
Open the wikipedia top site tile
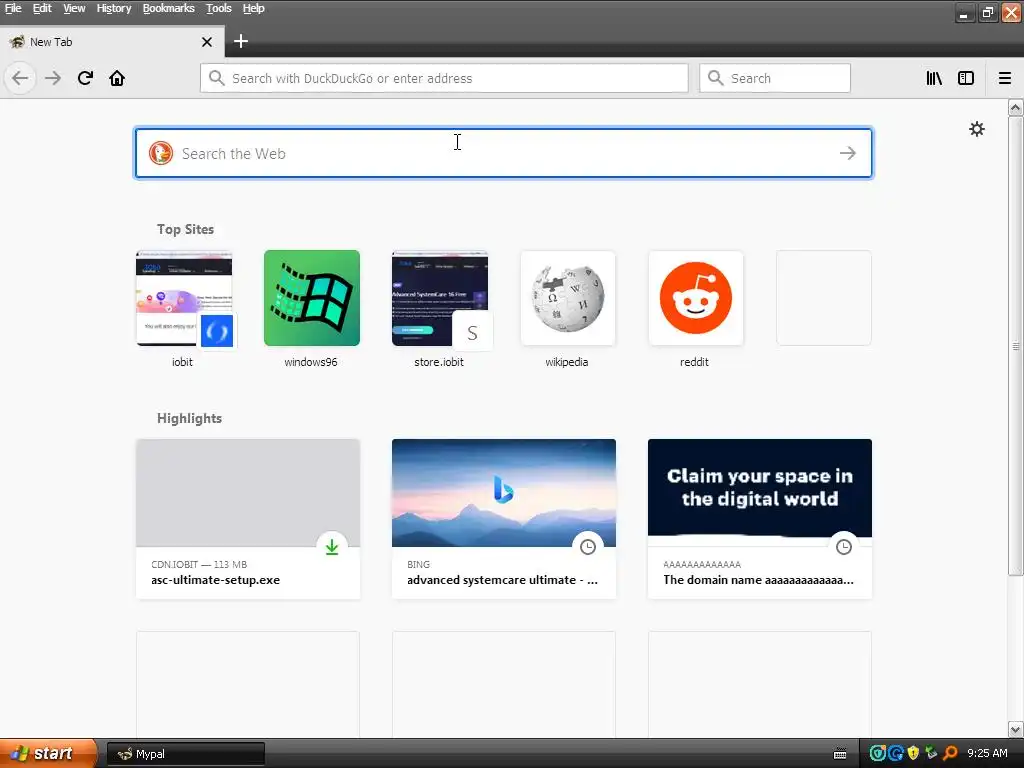(x=568, y=298)
